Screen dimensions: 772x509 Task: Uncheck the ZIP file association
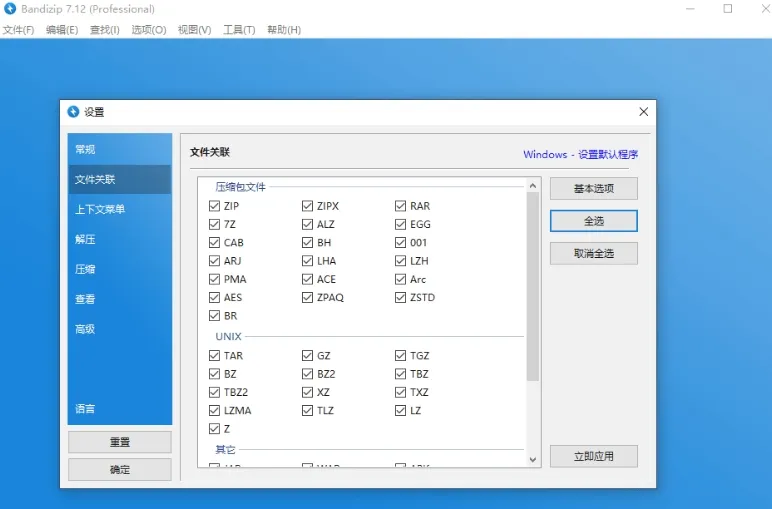tap(214, 206)
